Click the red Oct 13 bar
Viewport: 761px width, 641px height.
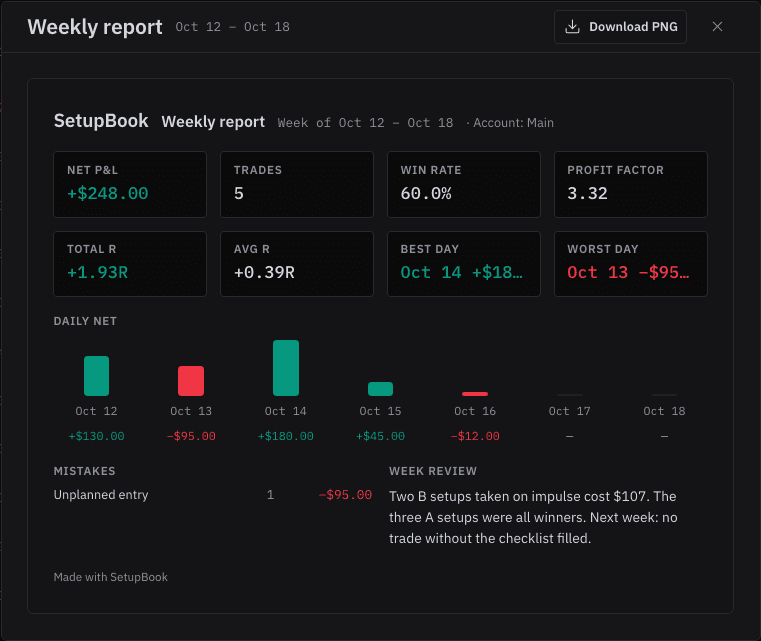coord(191,381)
